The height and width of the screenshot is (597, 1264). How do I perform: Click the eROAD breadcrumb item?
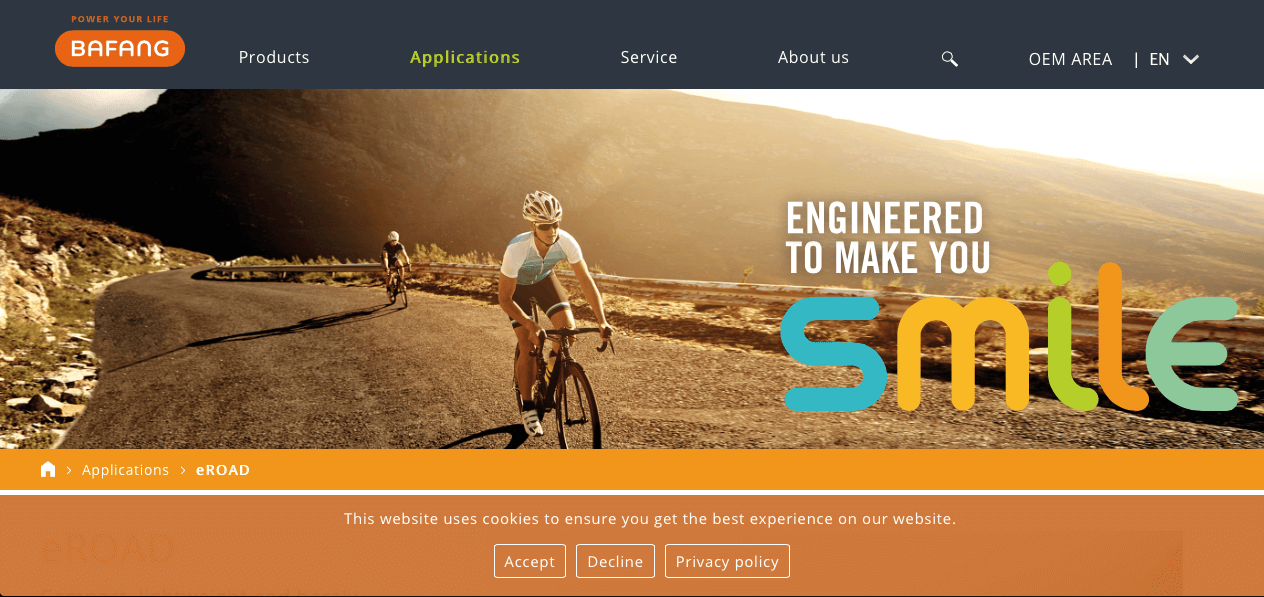(223, 469)
